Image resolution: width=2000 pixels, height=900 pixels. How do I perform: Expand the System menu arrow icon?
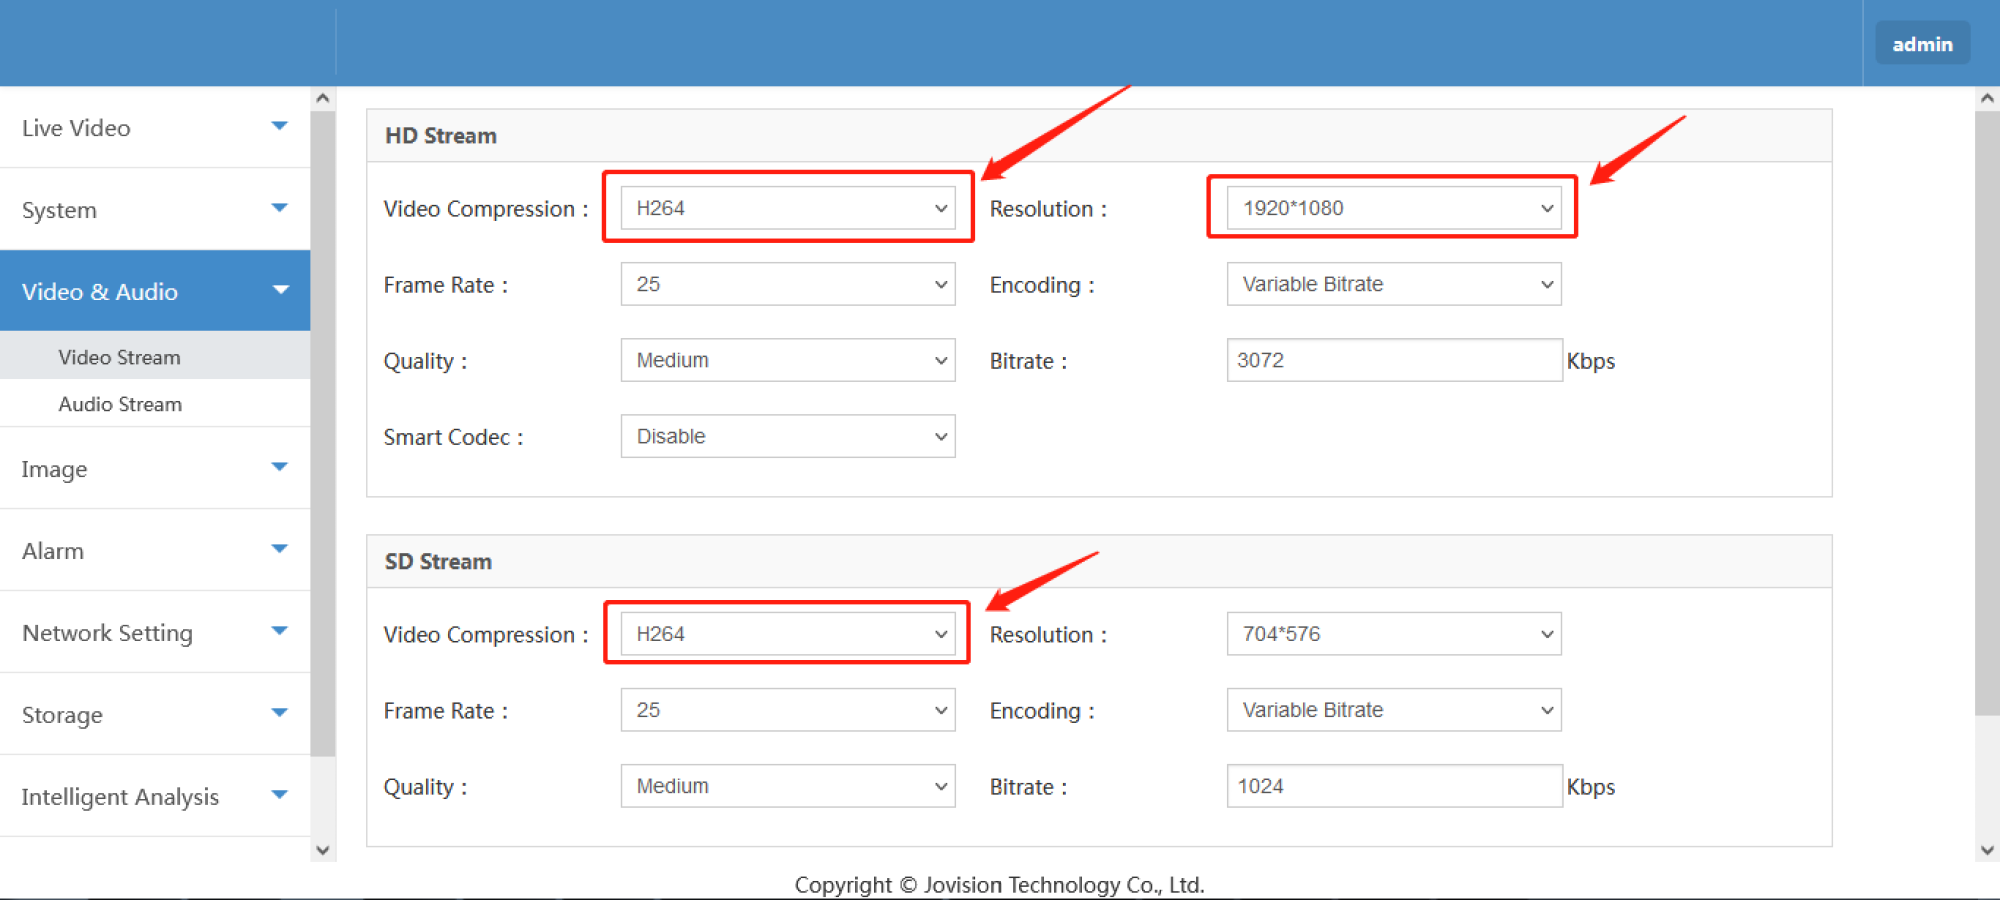click(280, 208)
